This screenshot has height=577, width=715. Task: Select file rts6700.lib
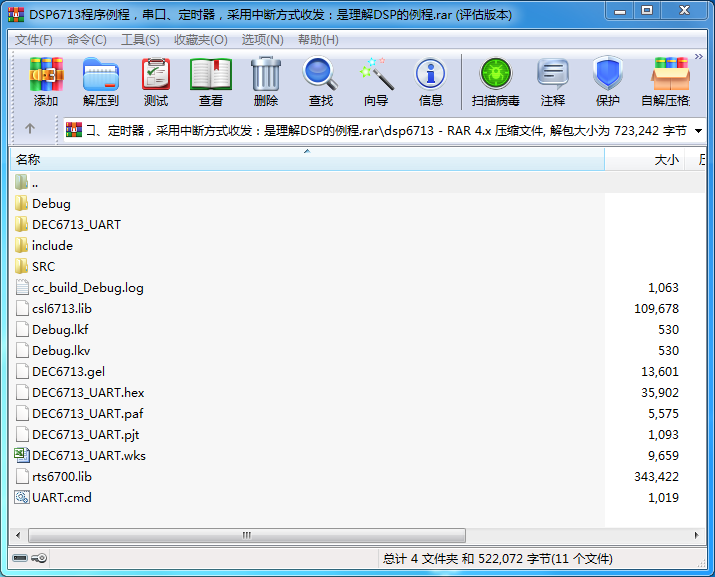pyautogui.click(x=53, y=476)
